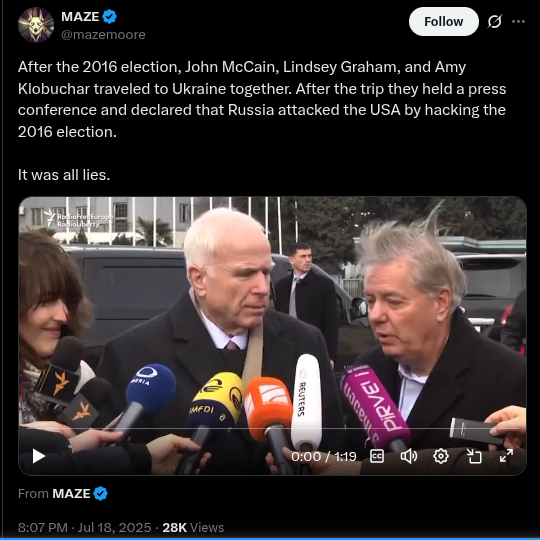Click the MAZE display name

pyautogui.click(x=80, y=17)
